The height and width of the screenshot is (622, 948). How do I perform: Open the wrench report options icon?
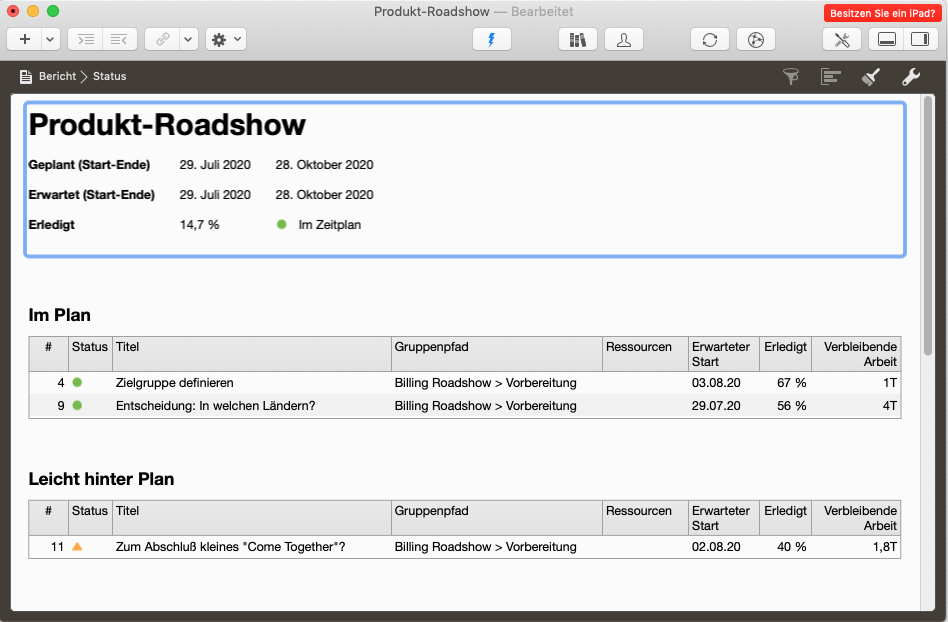910,76
